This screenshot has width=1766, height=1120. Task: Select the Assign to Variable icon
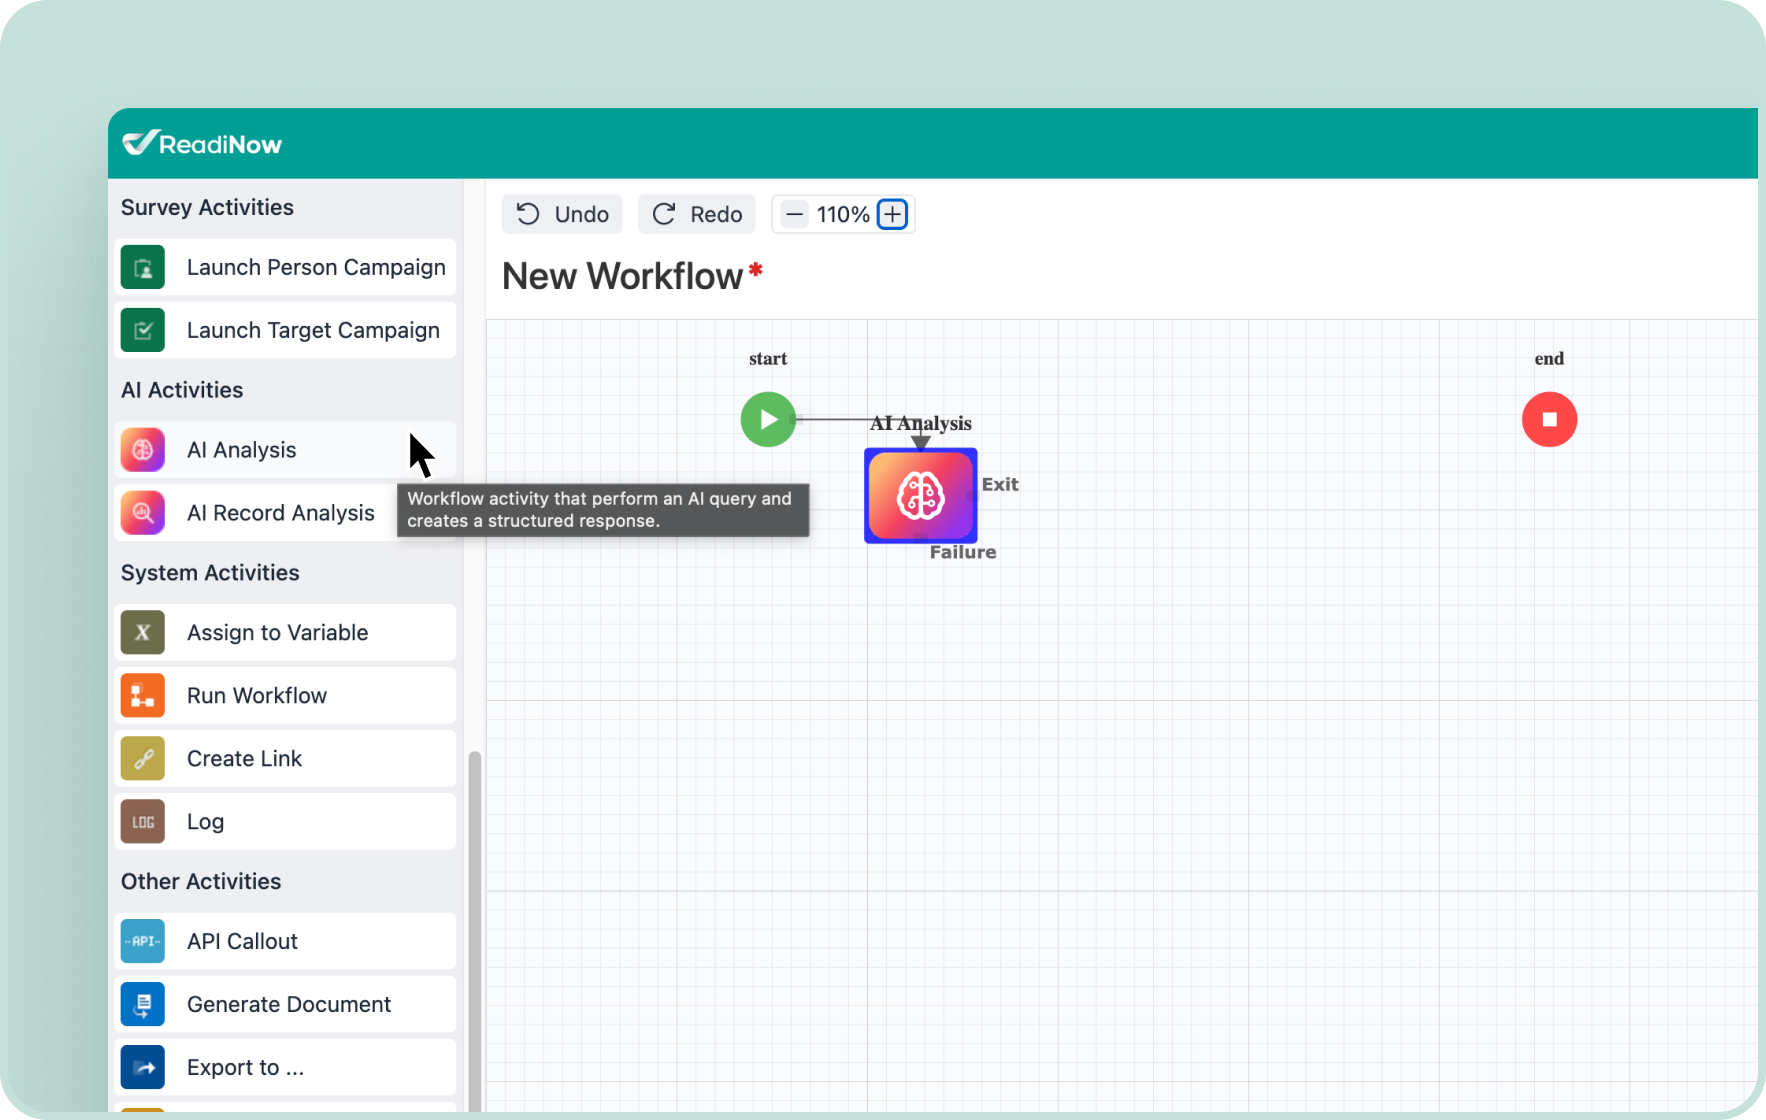[142, 632]
